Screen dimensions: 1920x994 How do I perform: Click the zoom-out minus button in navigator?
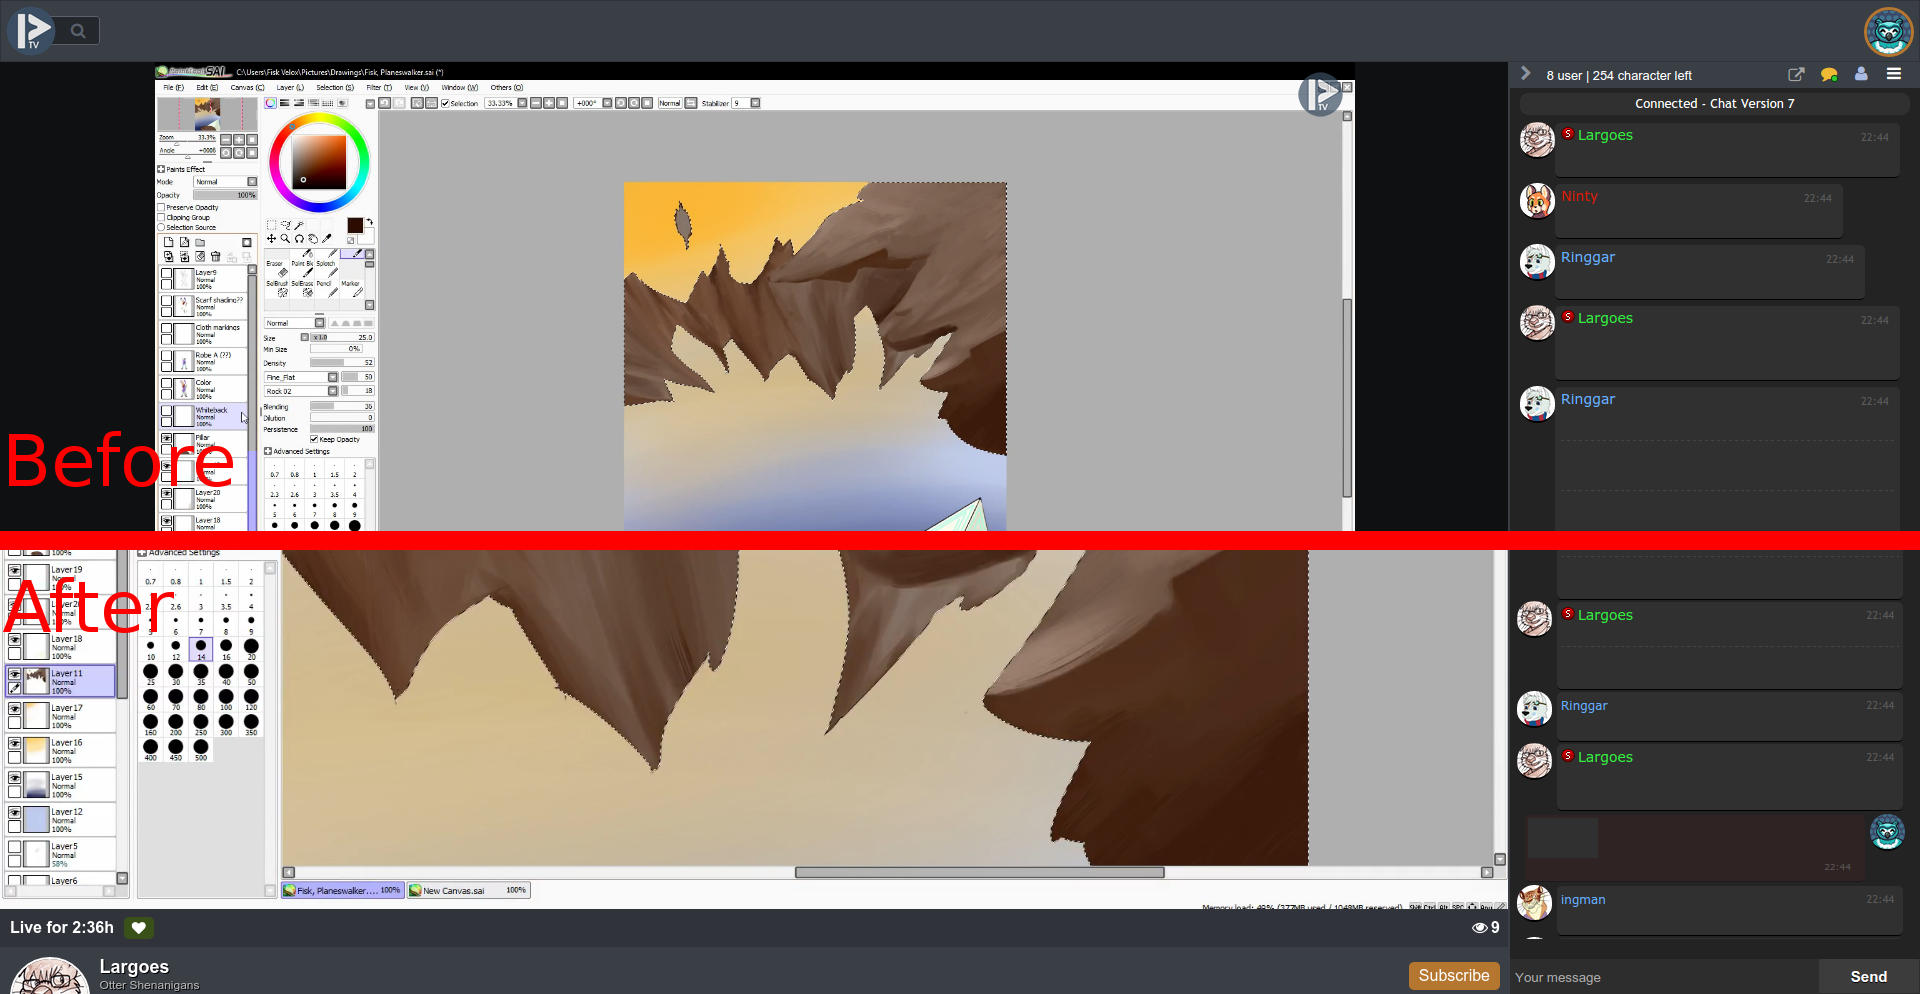point(226,139)
